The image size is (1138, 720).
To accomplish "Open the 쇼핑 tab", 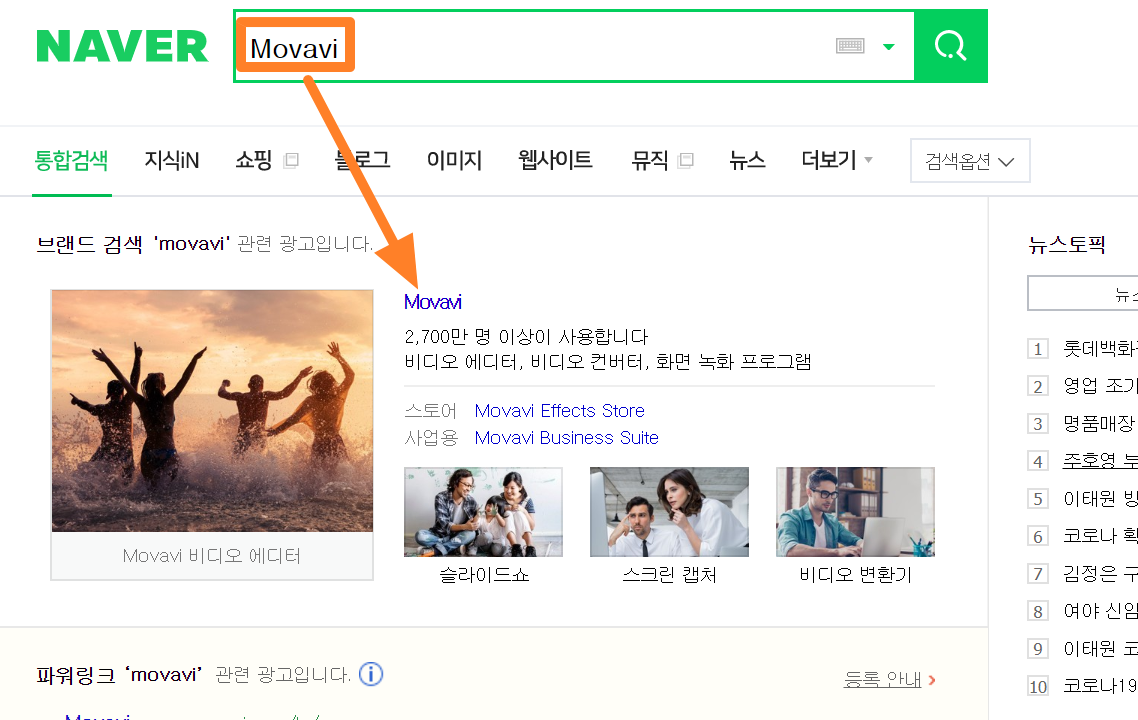I will 253,160.
